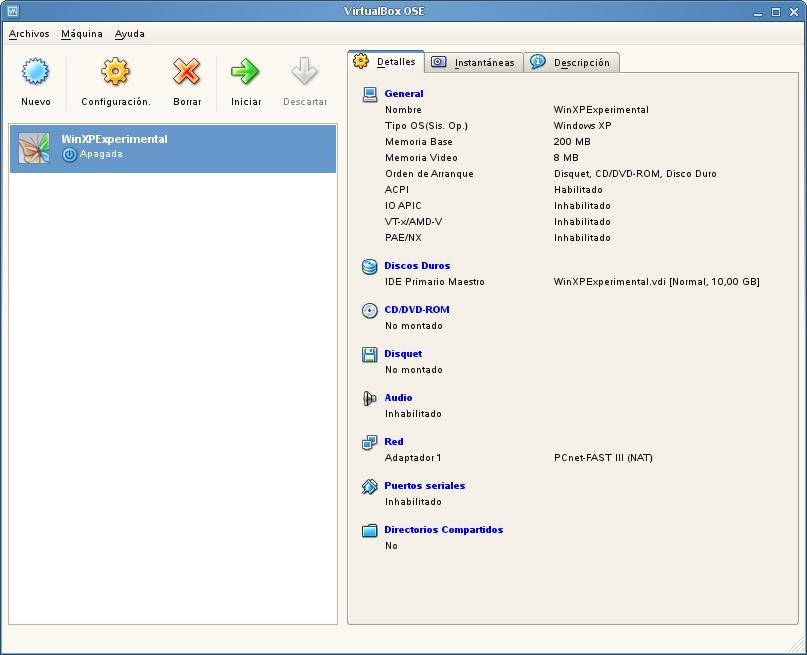The width and height of the screenshot is (807, 655).
Task: Click the Audio speaker icon
Action: (370, 398)
